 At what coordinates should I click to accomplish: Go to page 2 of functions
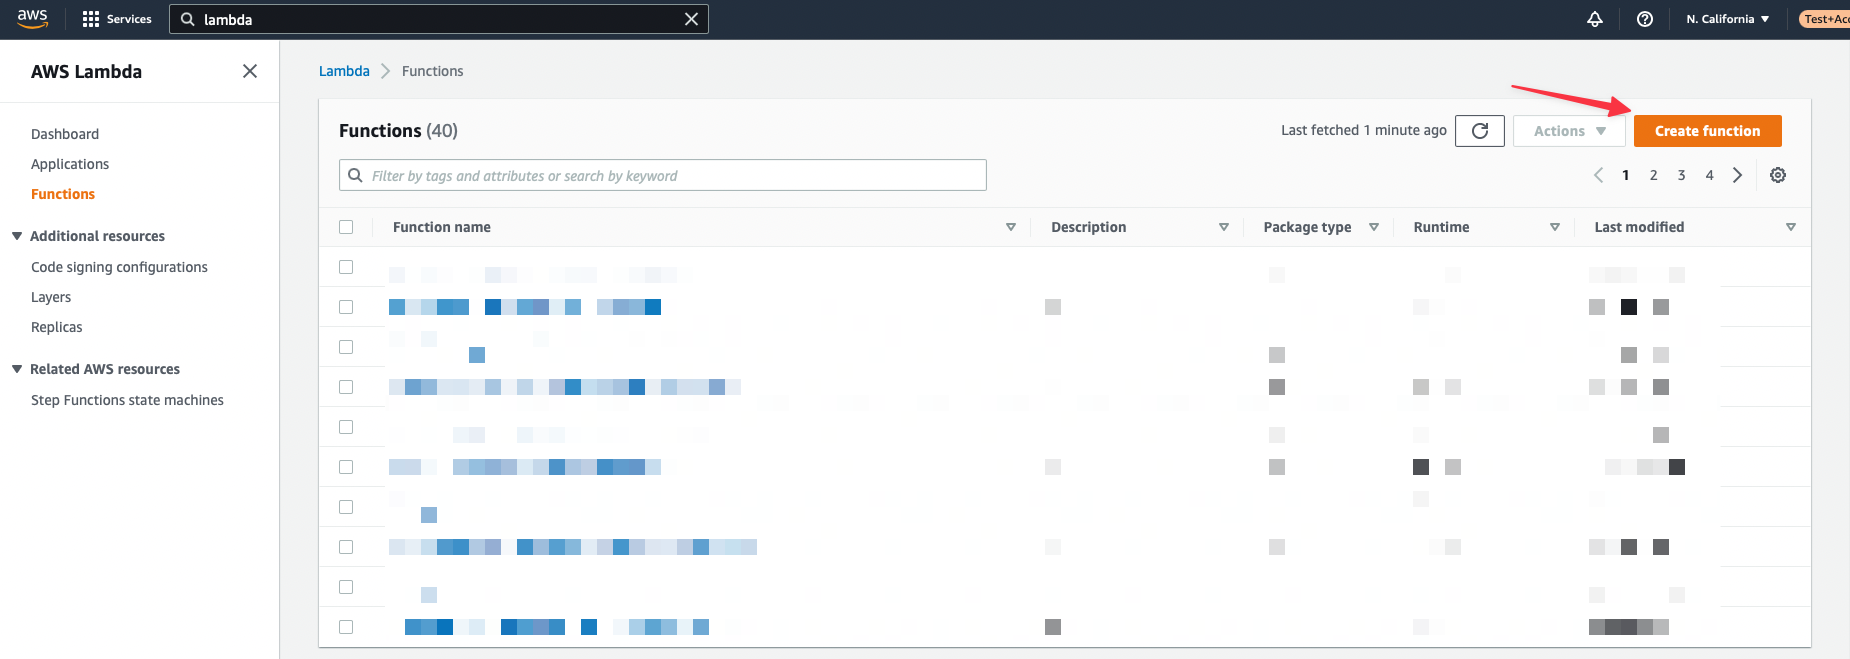(x=1654, y=175)
